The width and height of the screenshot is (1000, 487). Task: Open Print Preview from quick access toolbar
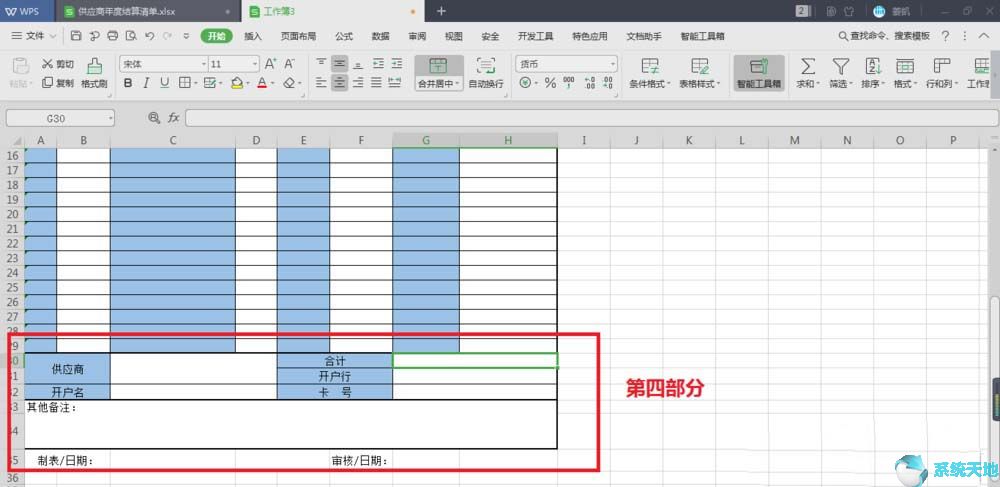(x=131, y=36)
